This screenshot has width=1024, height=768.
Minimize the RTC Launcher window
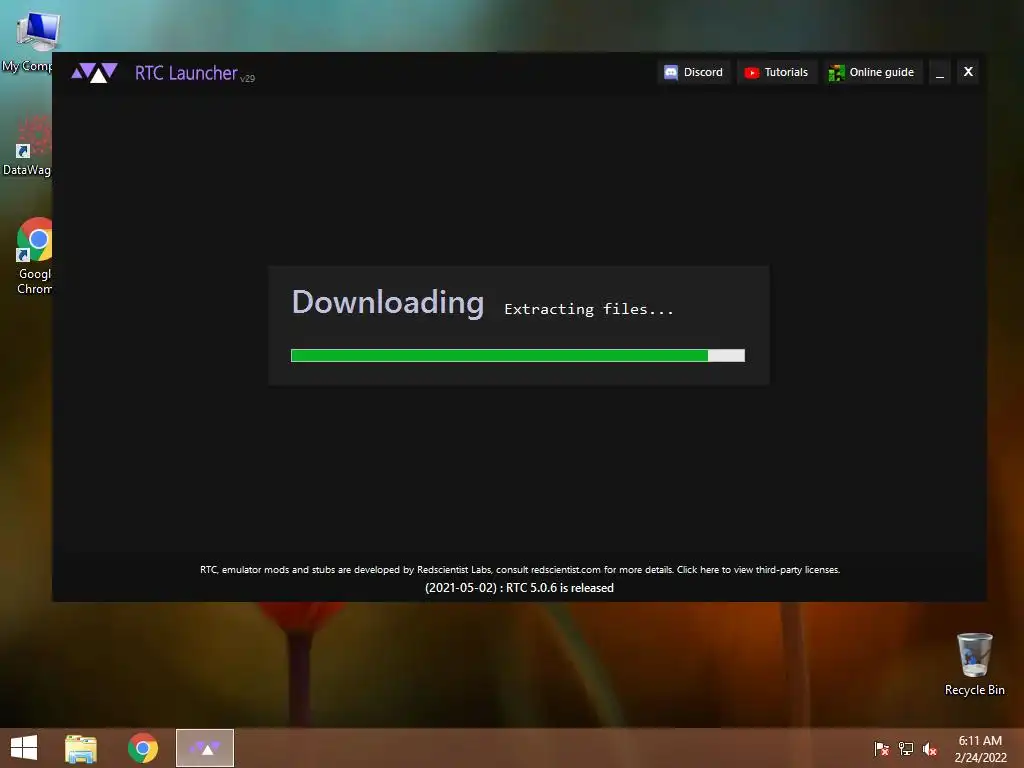coord(940,72)
